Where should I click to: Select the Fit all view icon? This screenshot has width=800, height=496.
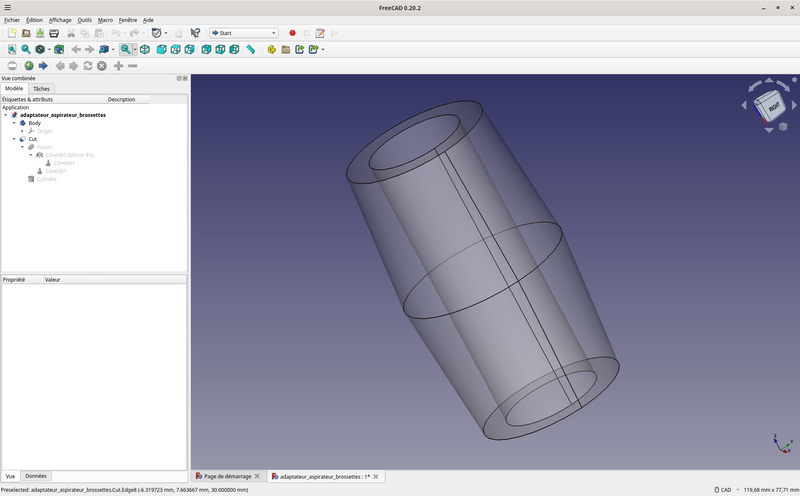(12, 49)
